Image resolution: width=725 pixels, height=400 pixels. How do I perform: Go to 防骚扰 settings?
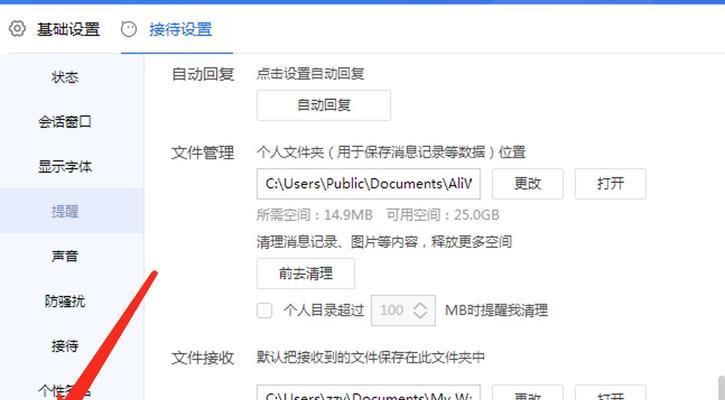click(65, 301)
